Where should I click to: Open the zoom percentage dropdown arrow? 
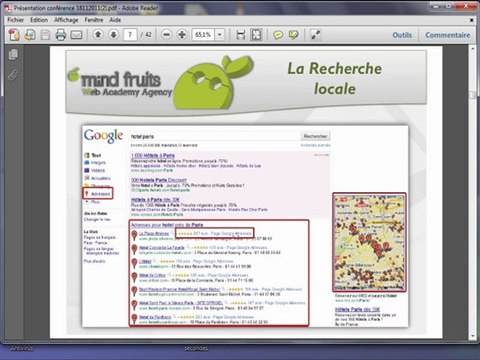tap(220, 35)
